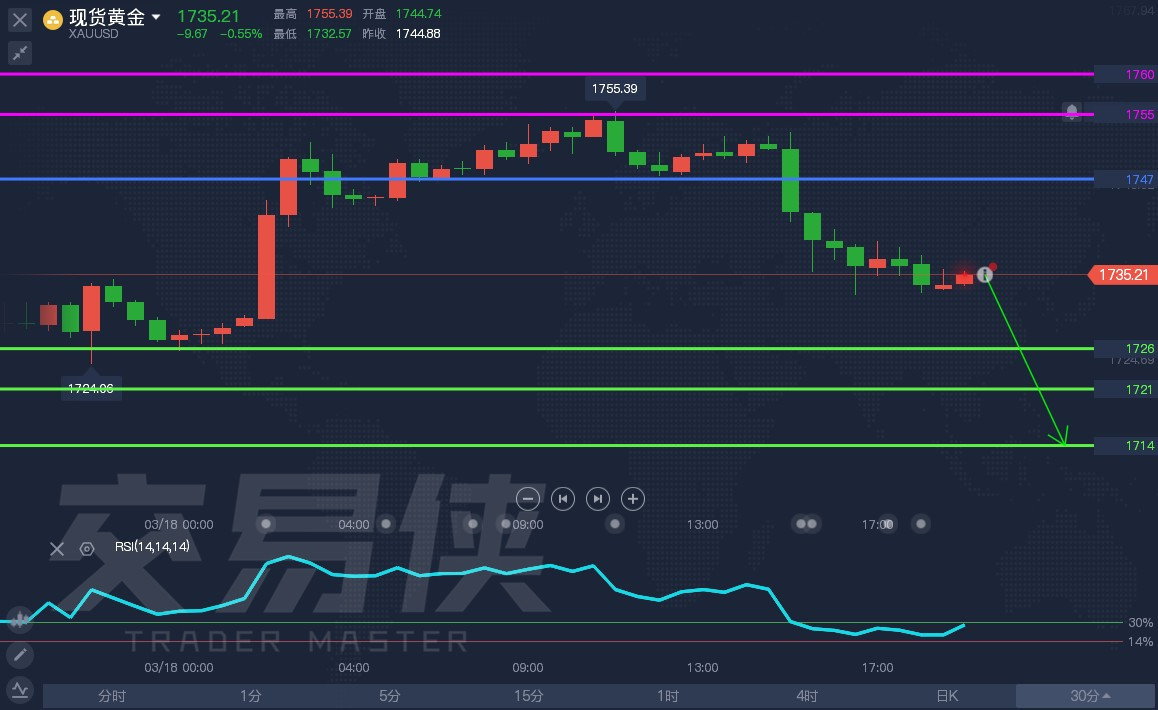The image size is (1158, 710).
Task: Switch to 日K timeframe tab
Action: 946,696
